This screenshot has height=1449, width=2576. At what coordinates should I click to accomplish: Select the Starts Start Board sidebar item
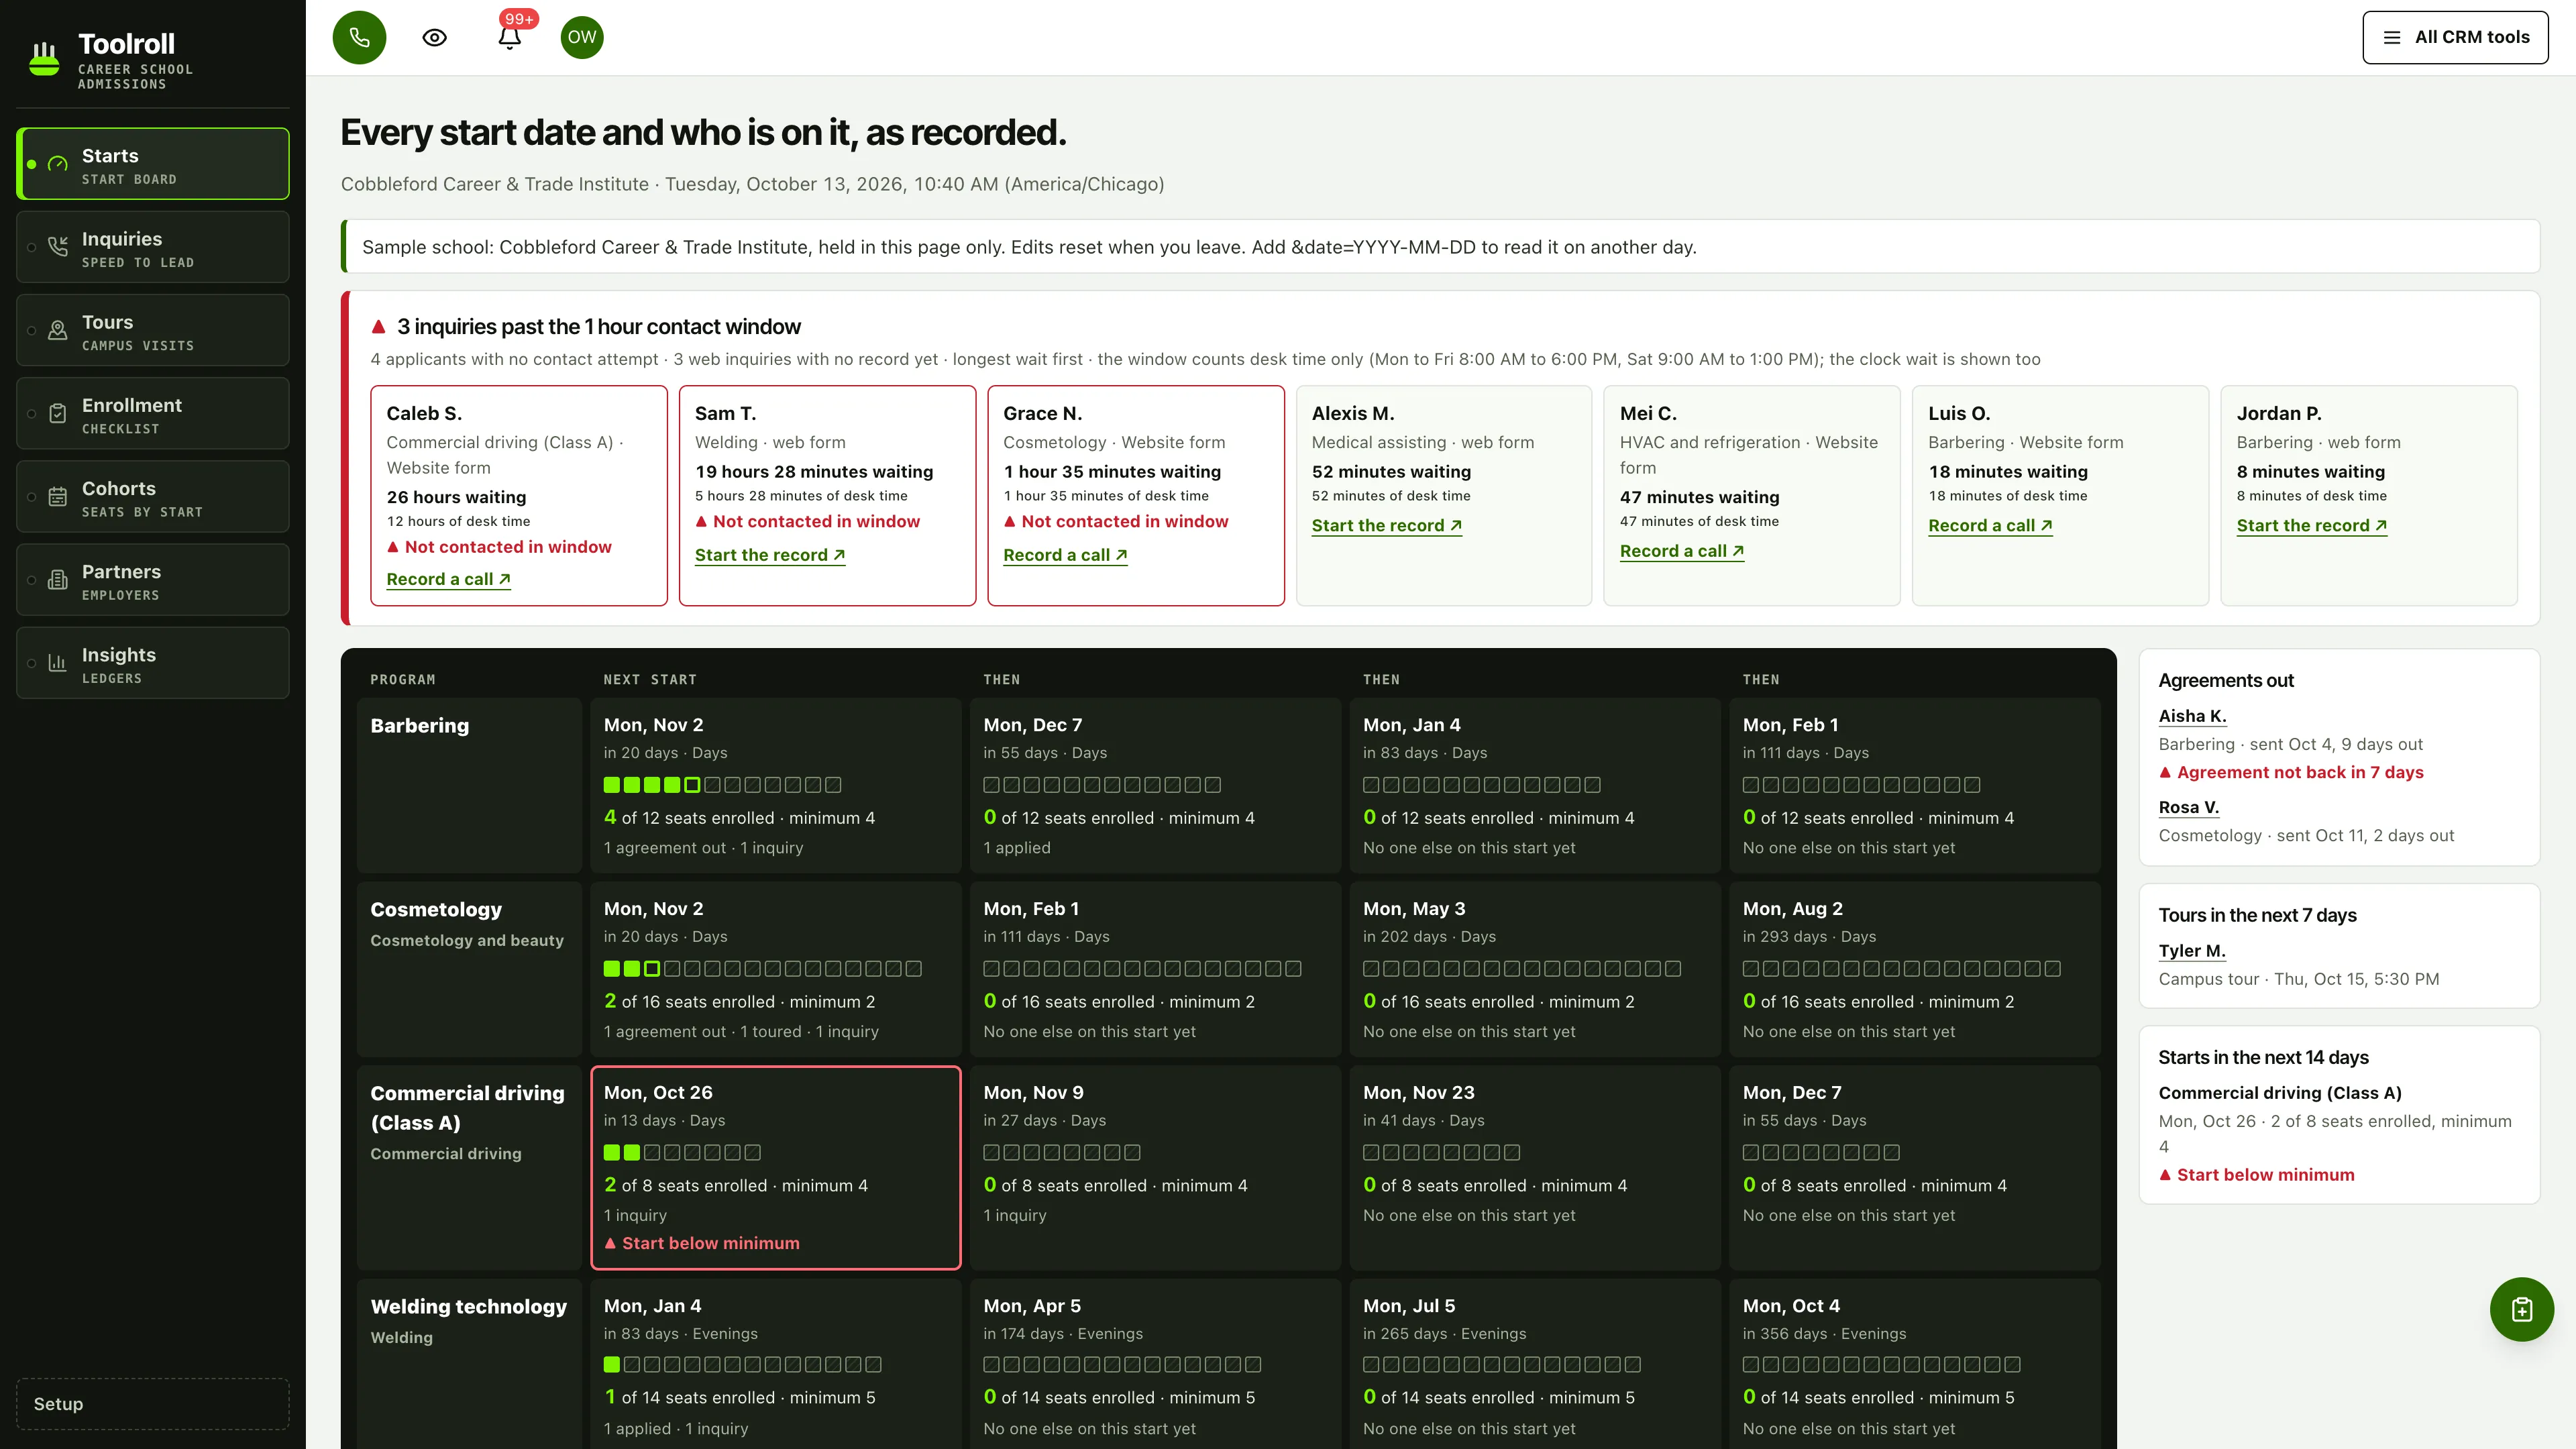point(153,163)
